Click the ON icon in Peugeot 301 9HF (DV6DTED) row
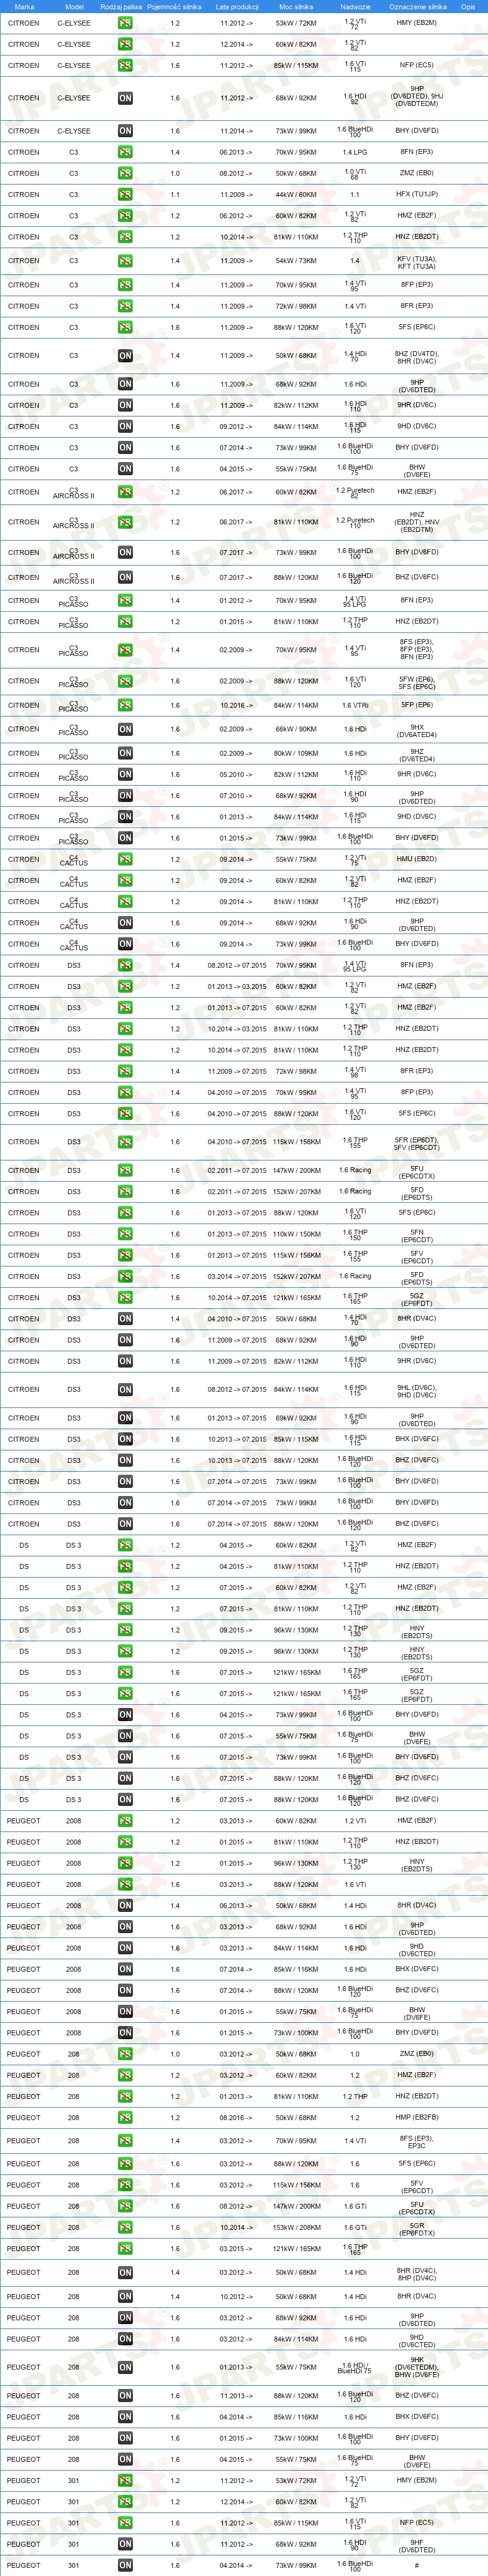Viewport: 488px width, 2576px height. pos(125,2544)
